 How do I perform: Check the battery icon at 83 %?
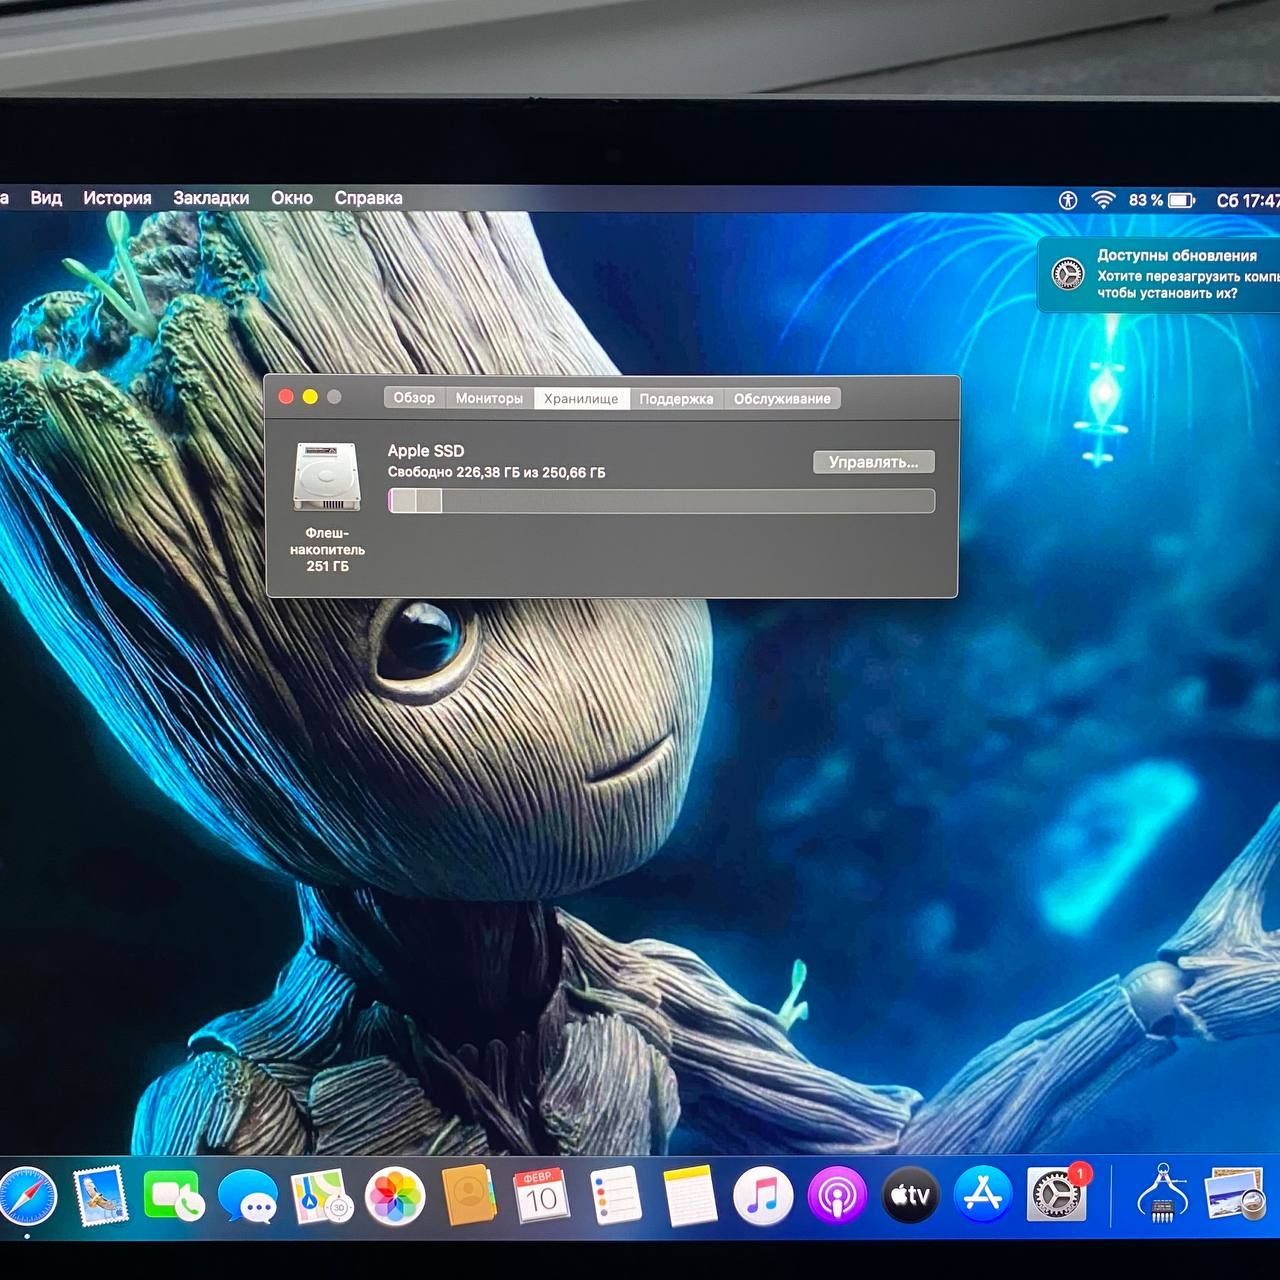point(1182,200)
